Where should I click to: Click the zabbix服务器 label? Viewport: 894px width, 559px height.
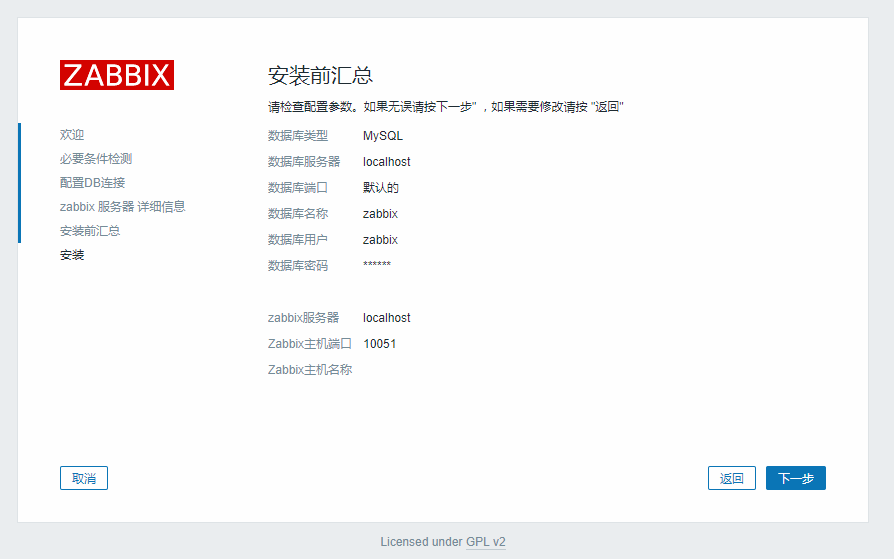coord(303,318)
